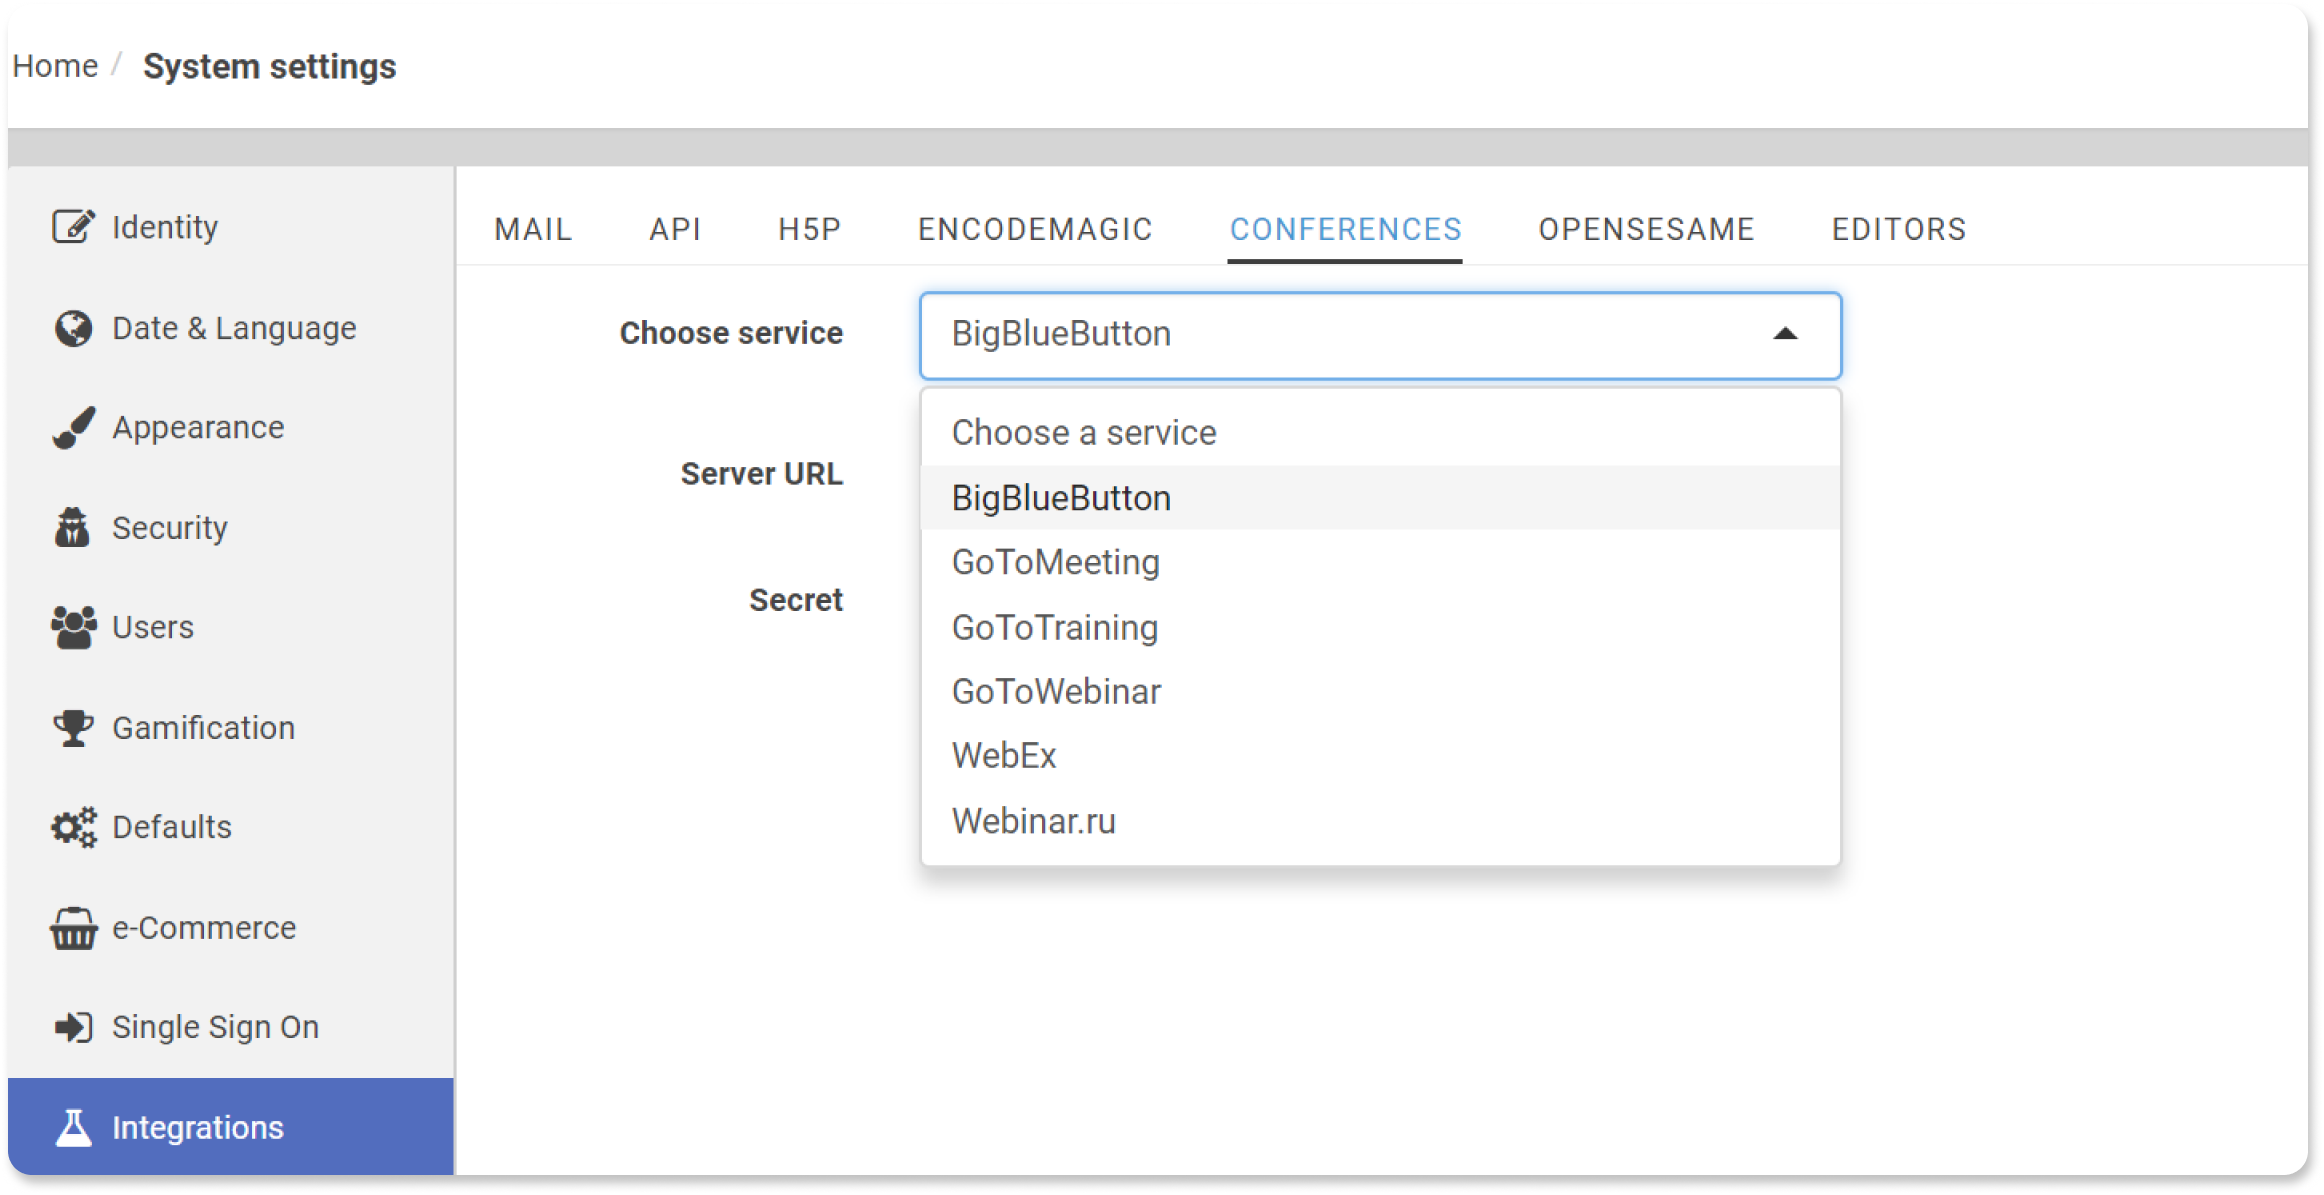Image resolution: width=2324 pixels, height=1195 pixels.
Task: Click the Server URL label
Action: pos(762,474)
